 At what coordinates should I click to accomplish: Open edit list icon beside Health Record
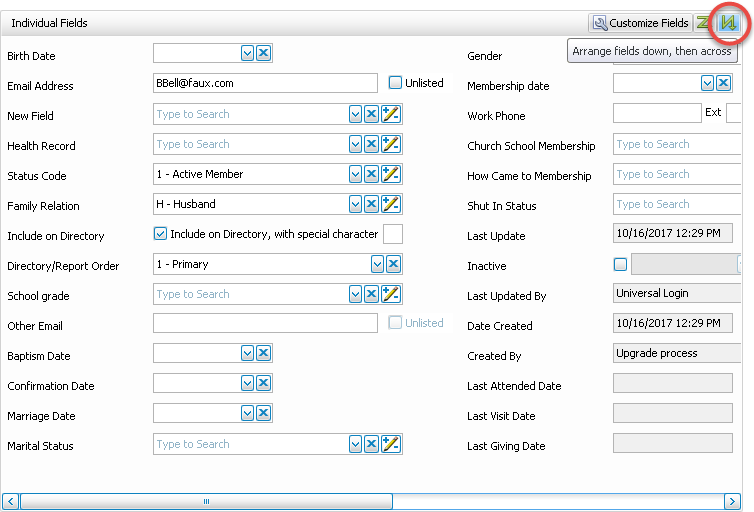[391, 144]
